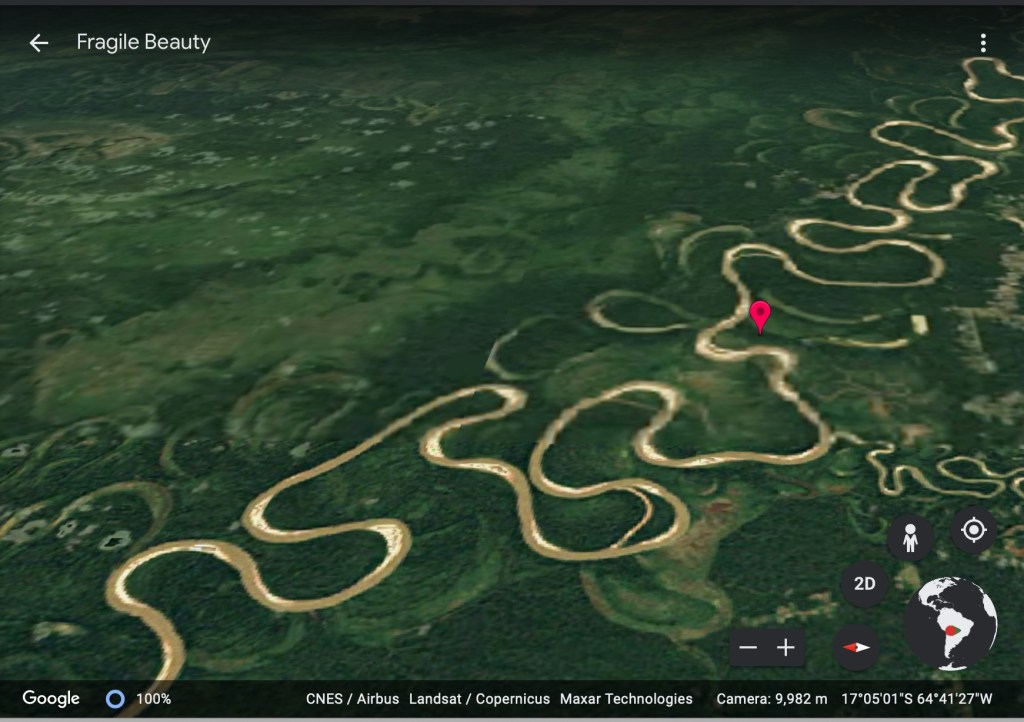Click the red placemark pin on the river

[x=760, y=316]
